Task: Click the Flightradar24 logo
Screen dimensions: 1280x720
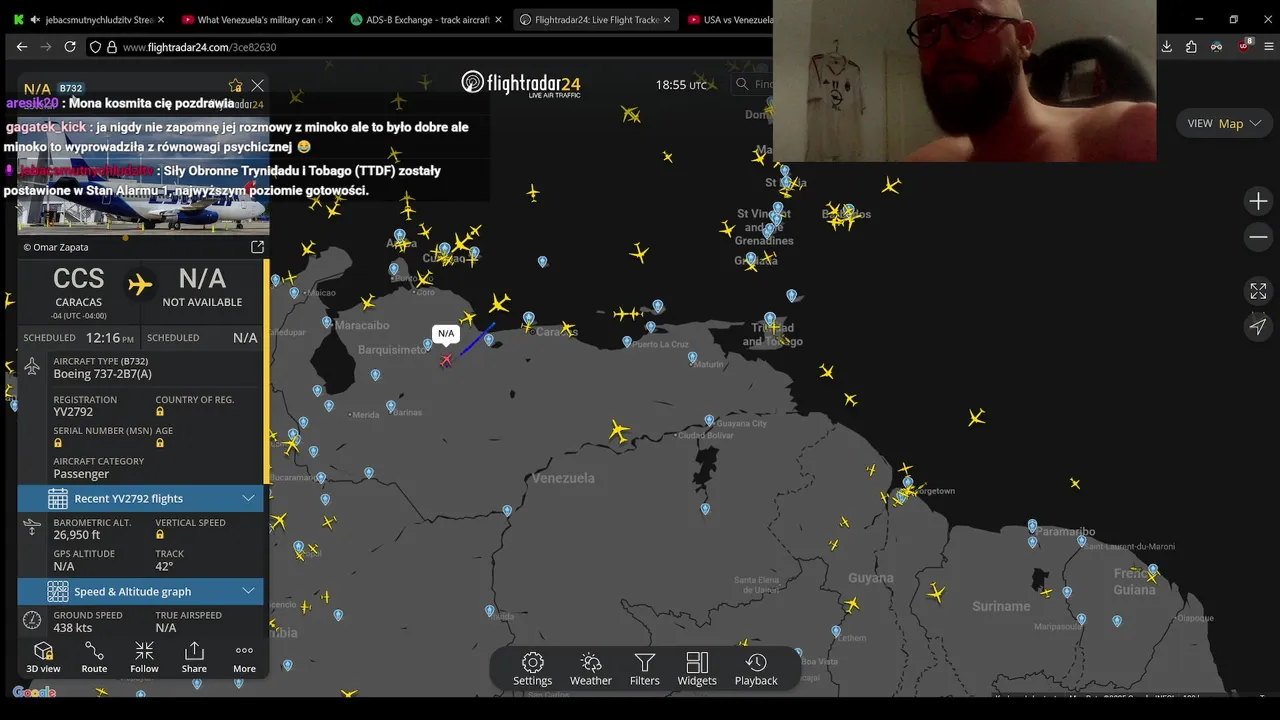Action: pyautogui.click(x=521, y=84)
